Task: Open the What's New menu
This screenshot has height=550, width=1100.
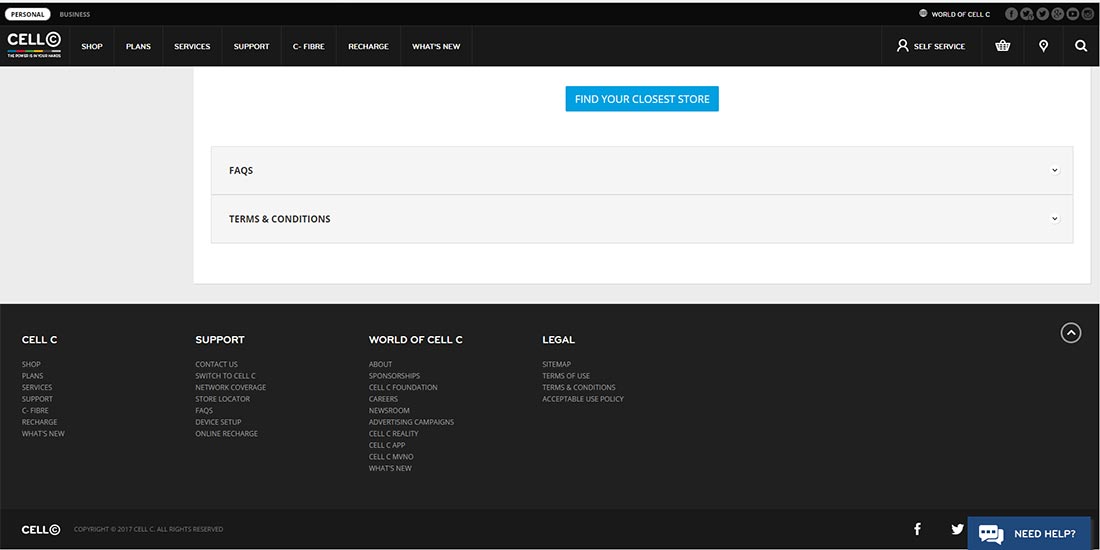Action: tap(436, 46)
